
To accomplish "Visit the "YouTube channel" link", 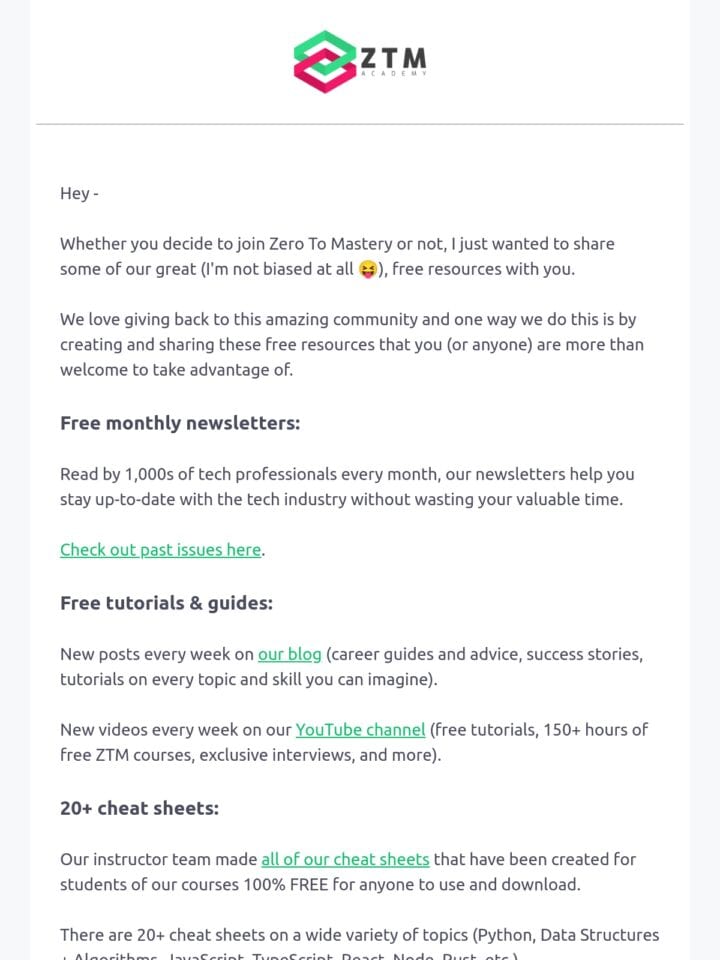I will pyautogui.click(x=360, y=730).
